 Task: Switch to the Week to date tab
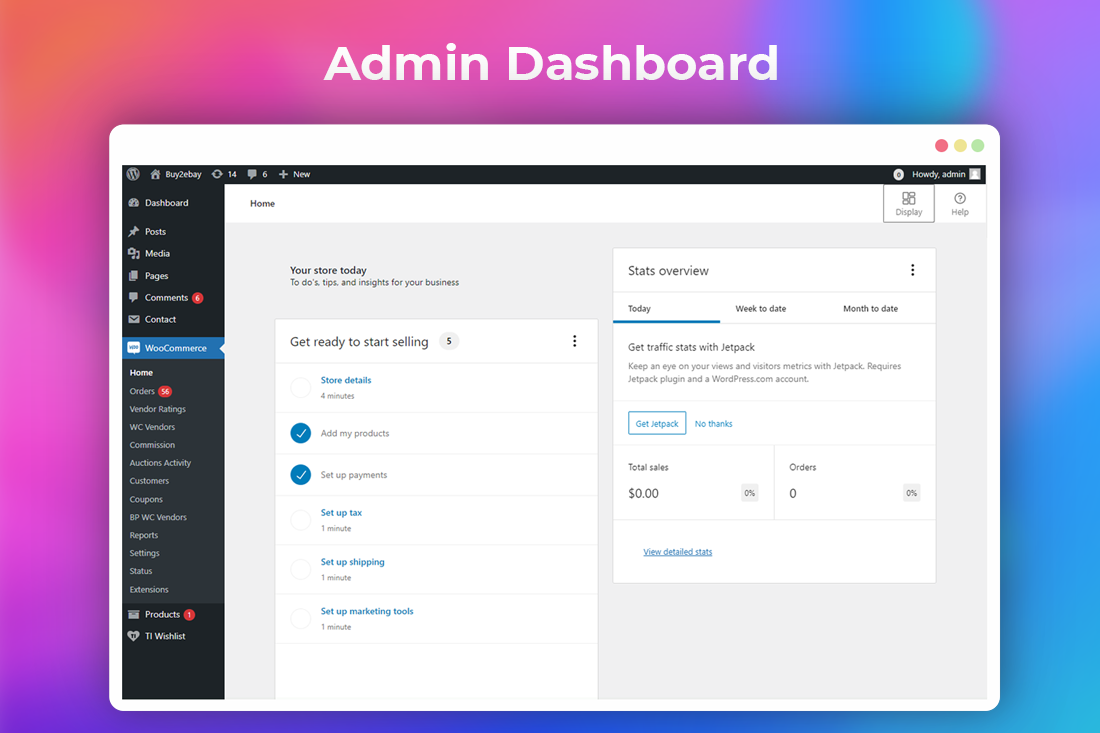761,309
